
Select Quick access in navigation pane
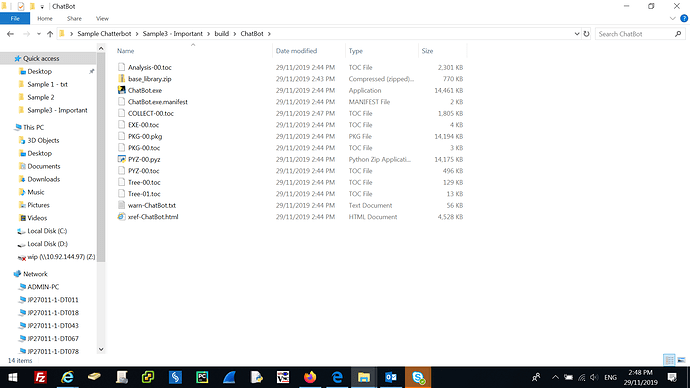(x=41, y=59)
